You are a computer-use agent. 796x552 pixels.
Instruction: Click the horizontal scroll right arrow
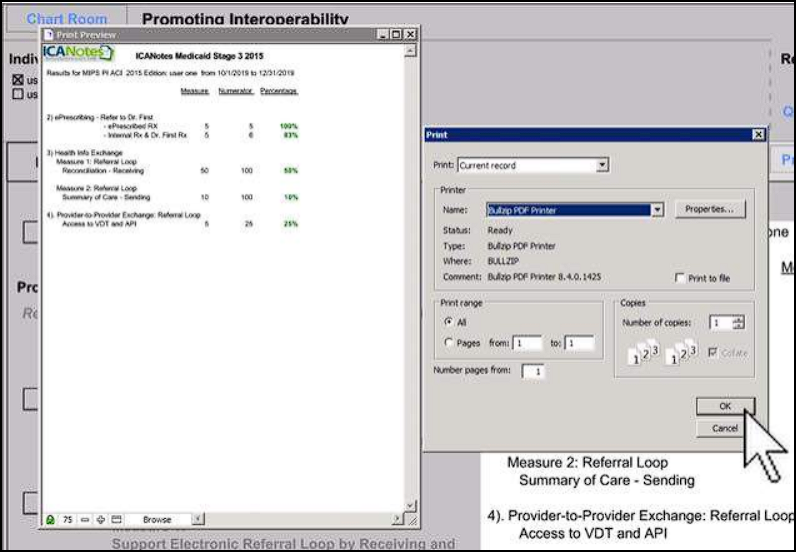pyautogui.click(x=397, y=519)
